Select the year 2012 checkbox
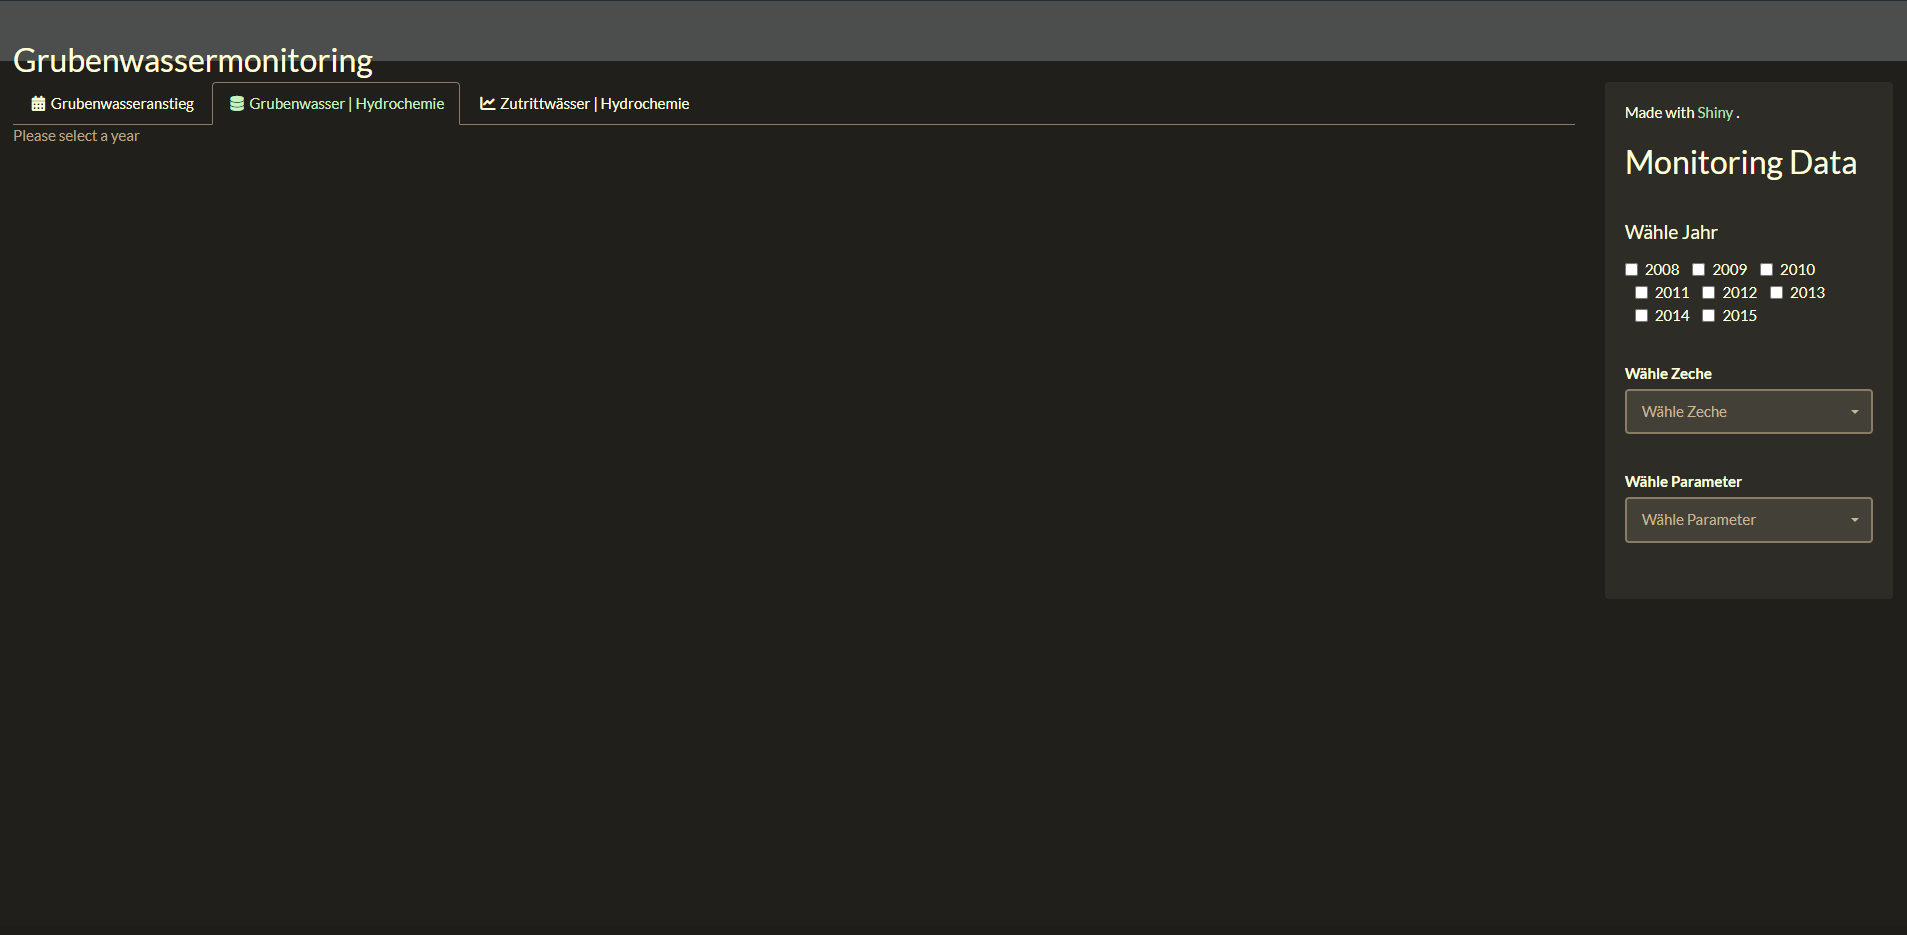The image size is (1907, 935). click(1709, 293)
